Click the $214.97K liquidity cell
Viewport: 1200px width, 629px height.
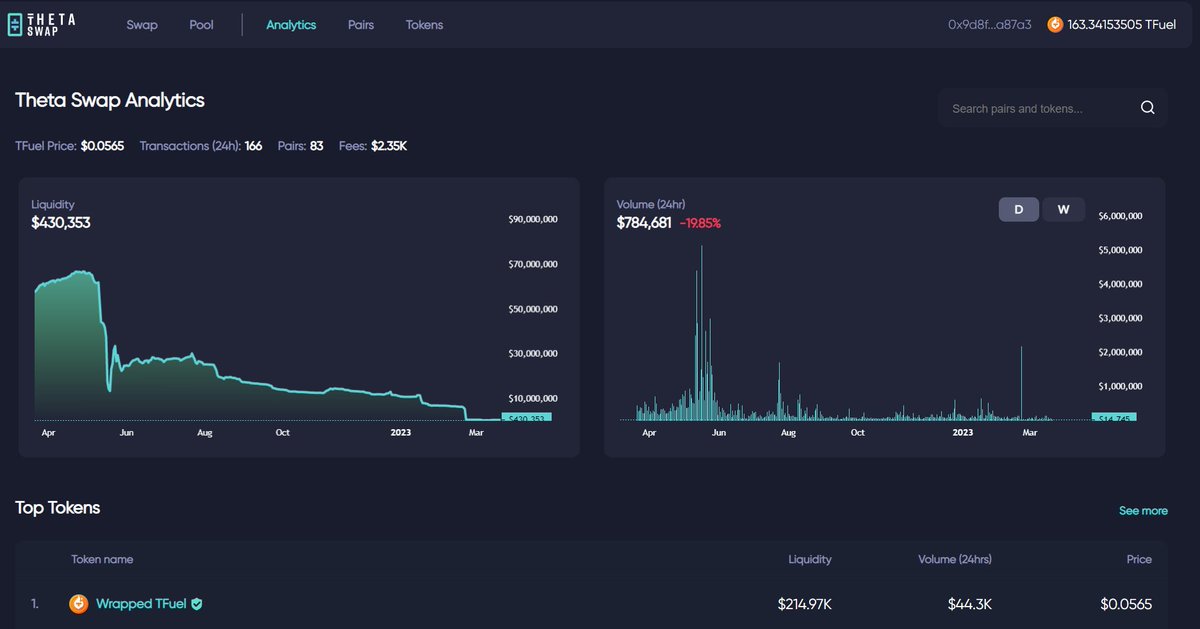(805, 604)
